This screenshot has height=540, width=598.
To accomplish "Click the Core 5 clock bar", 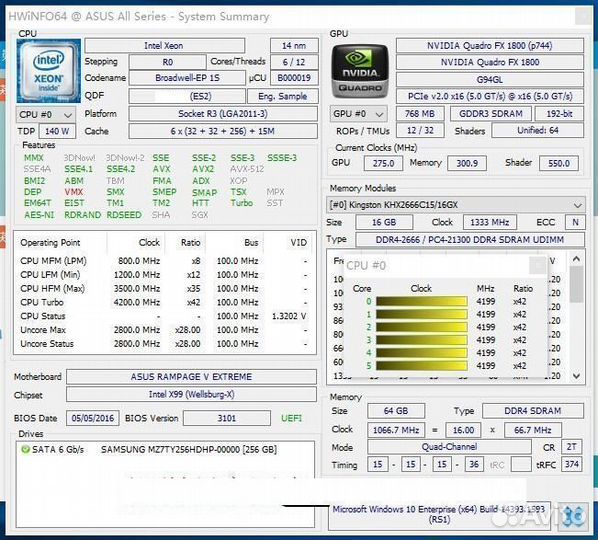I will click(x=421, y=365).
